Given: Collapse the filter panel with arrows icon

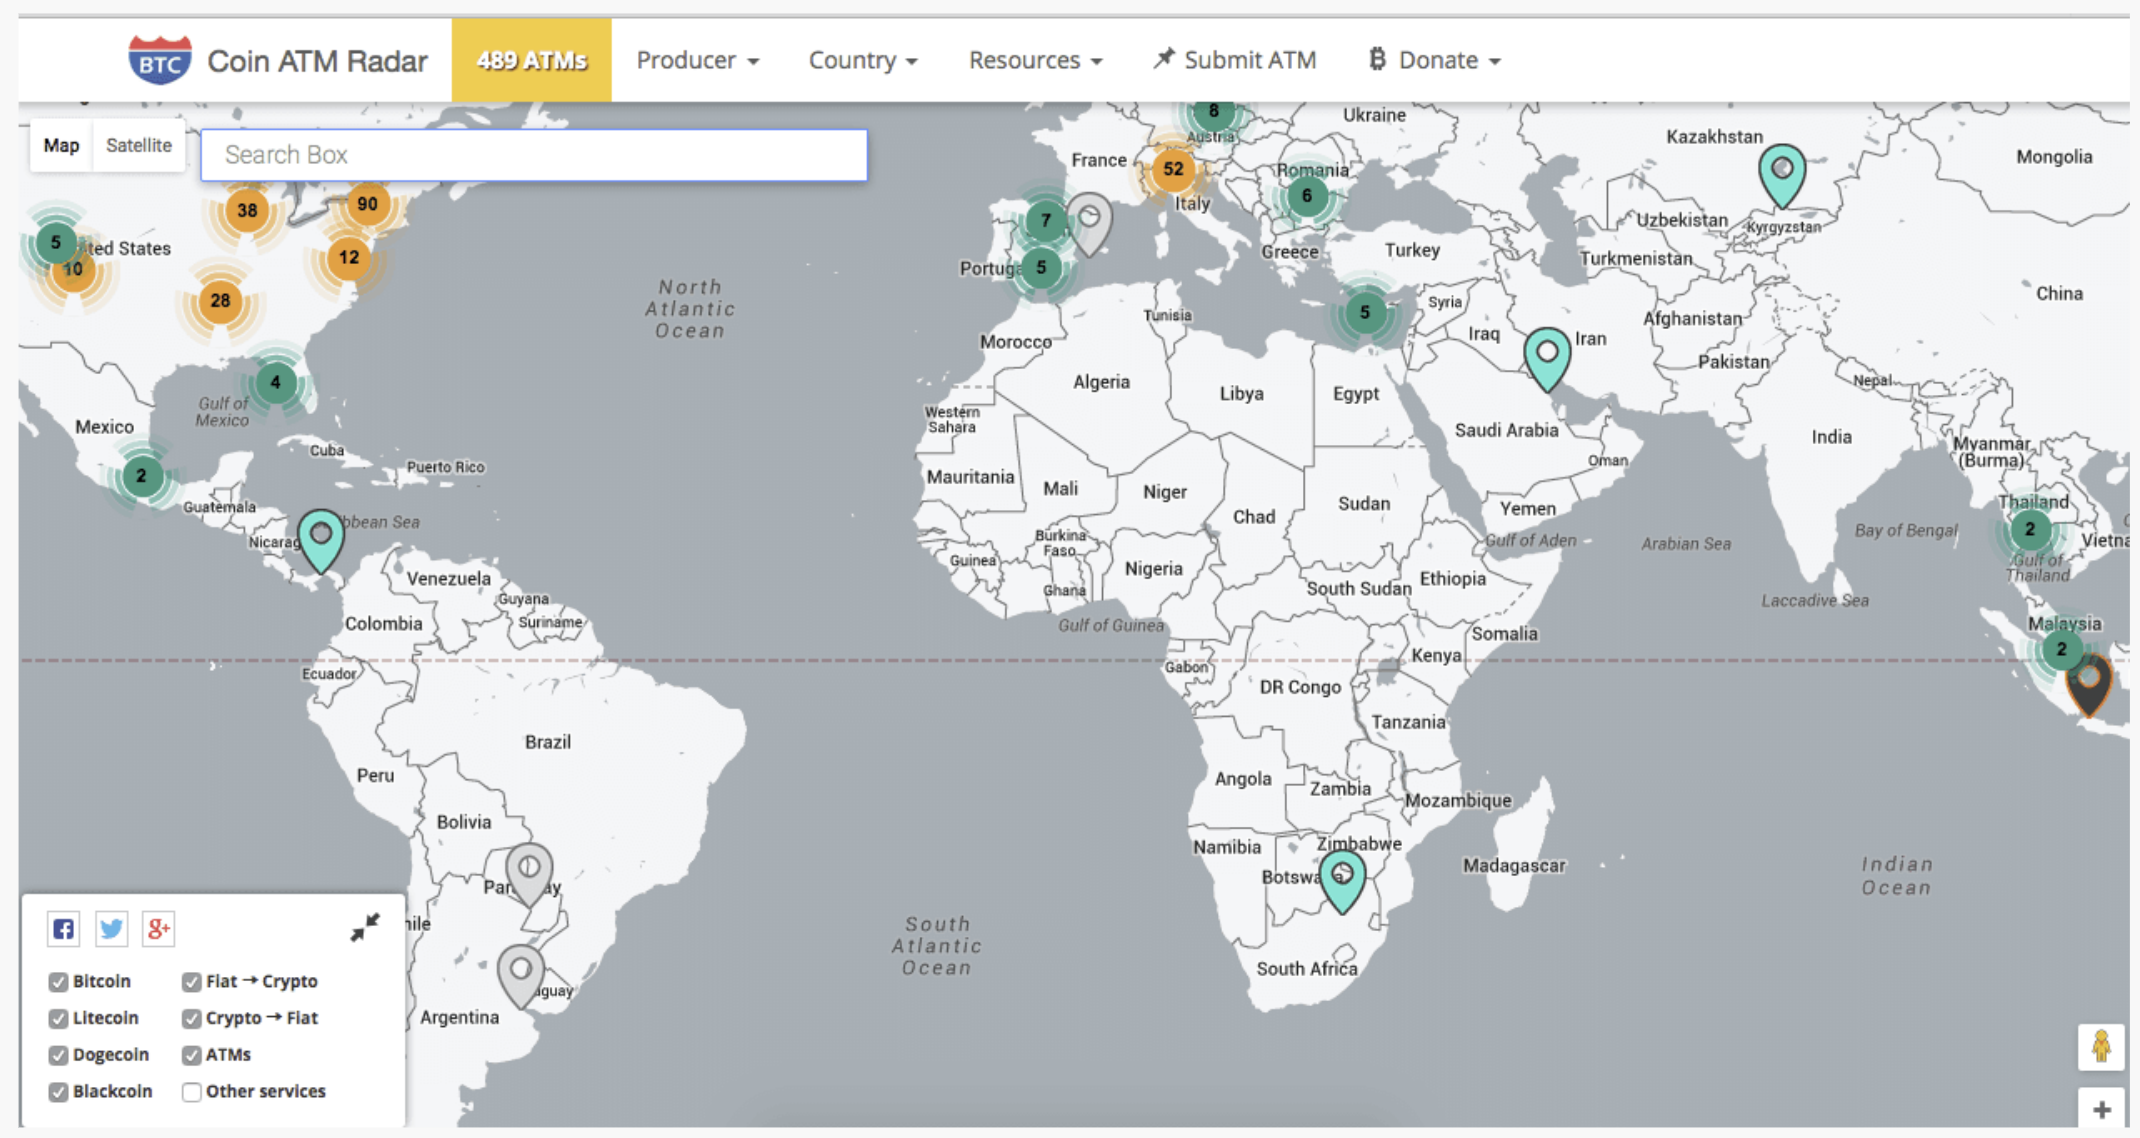Looking at the screenshot, I should [365, 927].
